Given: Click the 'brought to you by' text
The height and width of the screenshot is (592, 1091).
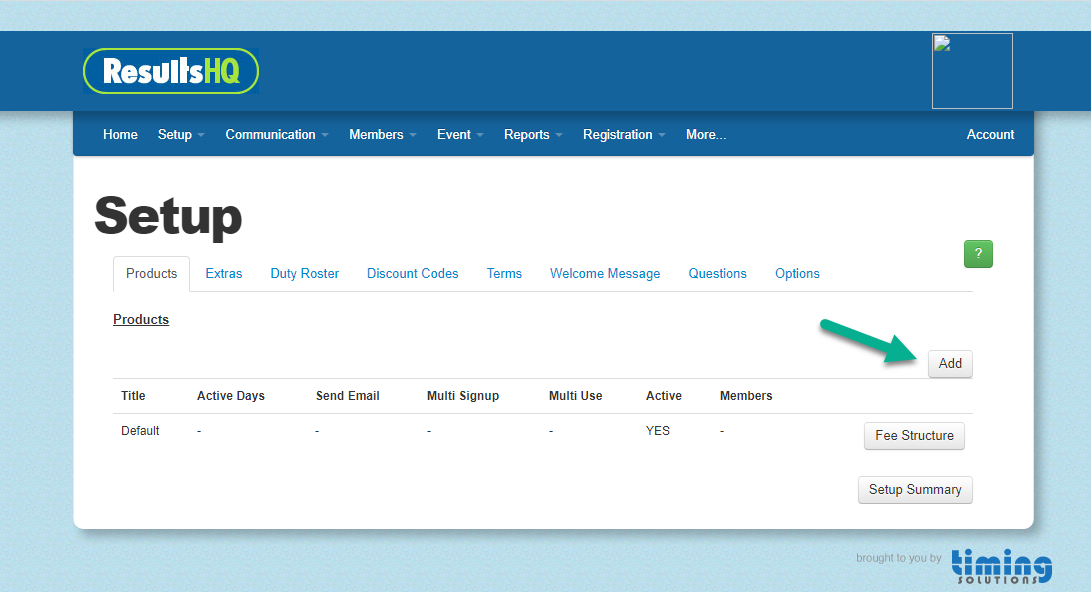Looking at the screenshot, I should click(x=898, y=558).
